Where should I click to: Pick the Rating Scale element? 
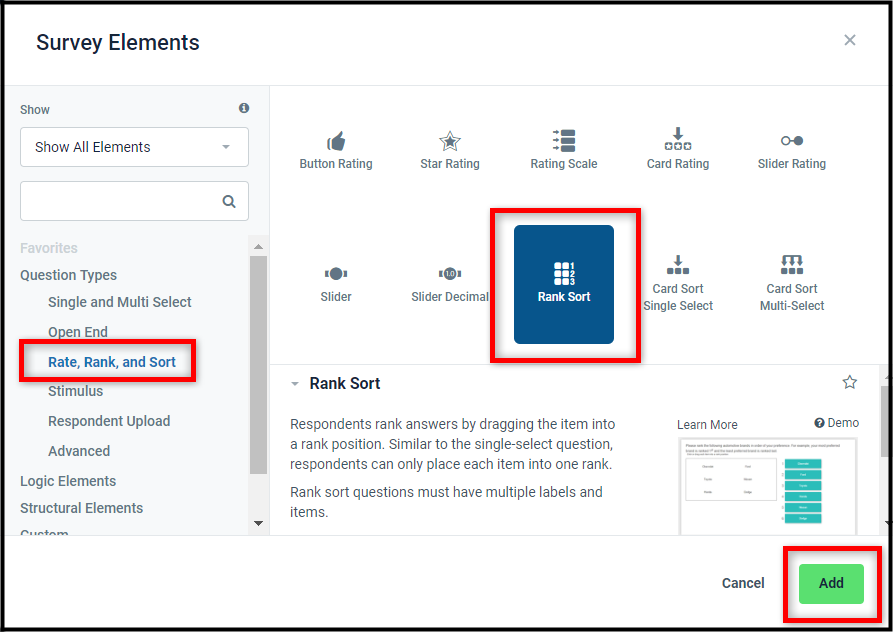pyautogui.click(x=564, y=151)
